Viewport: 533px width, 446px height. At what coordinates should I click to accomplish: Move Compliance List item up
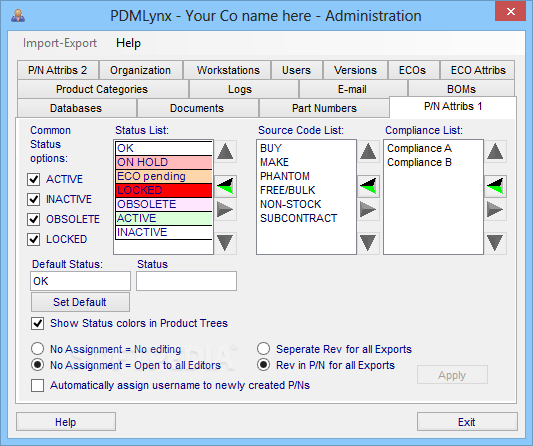tap(495, 152)
